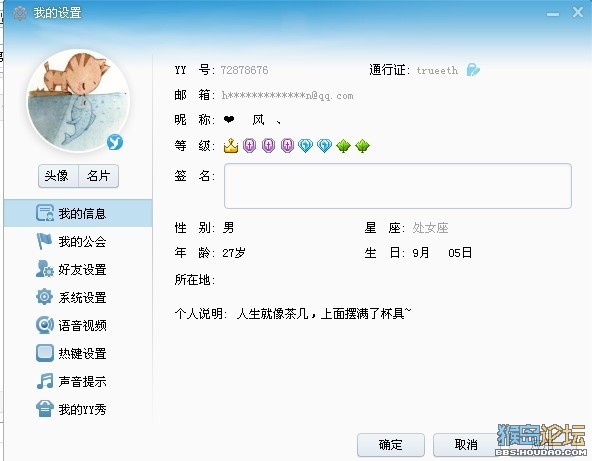Click the first green leaf level icon

pos(343,146)
